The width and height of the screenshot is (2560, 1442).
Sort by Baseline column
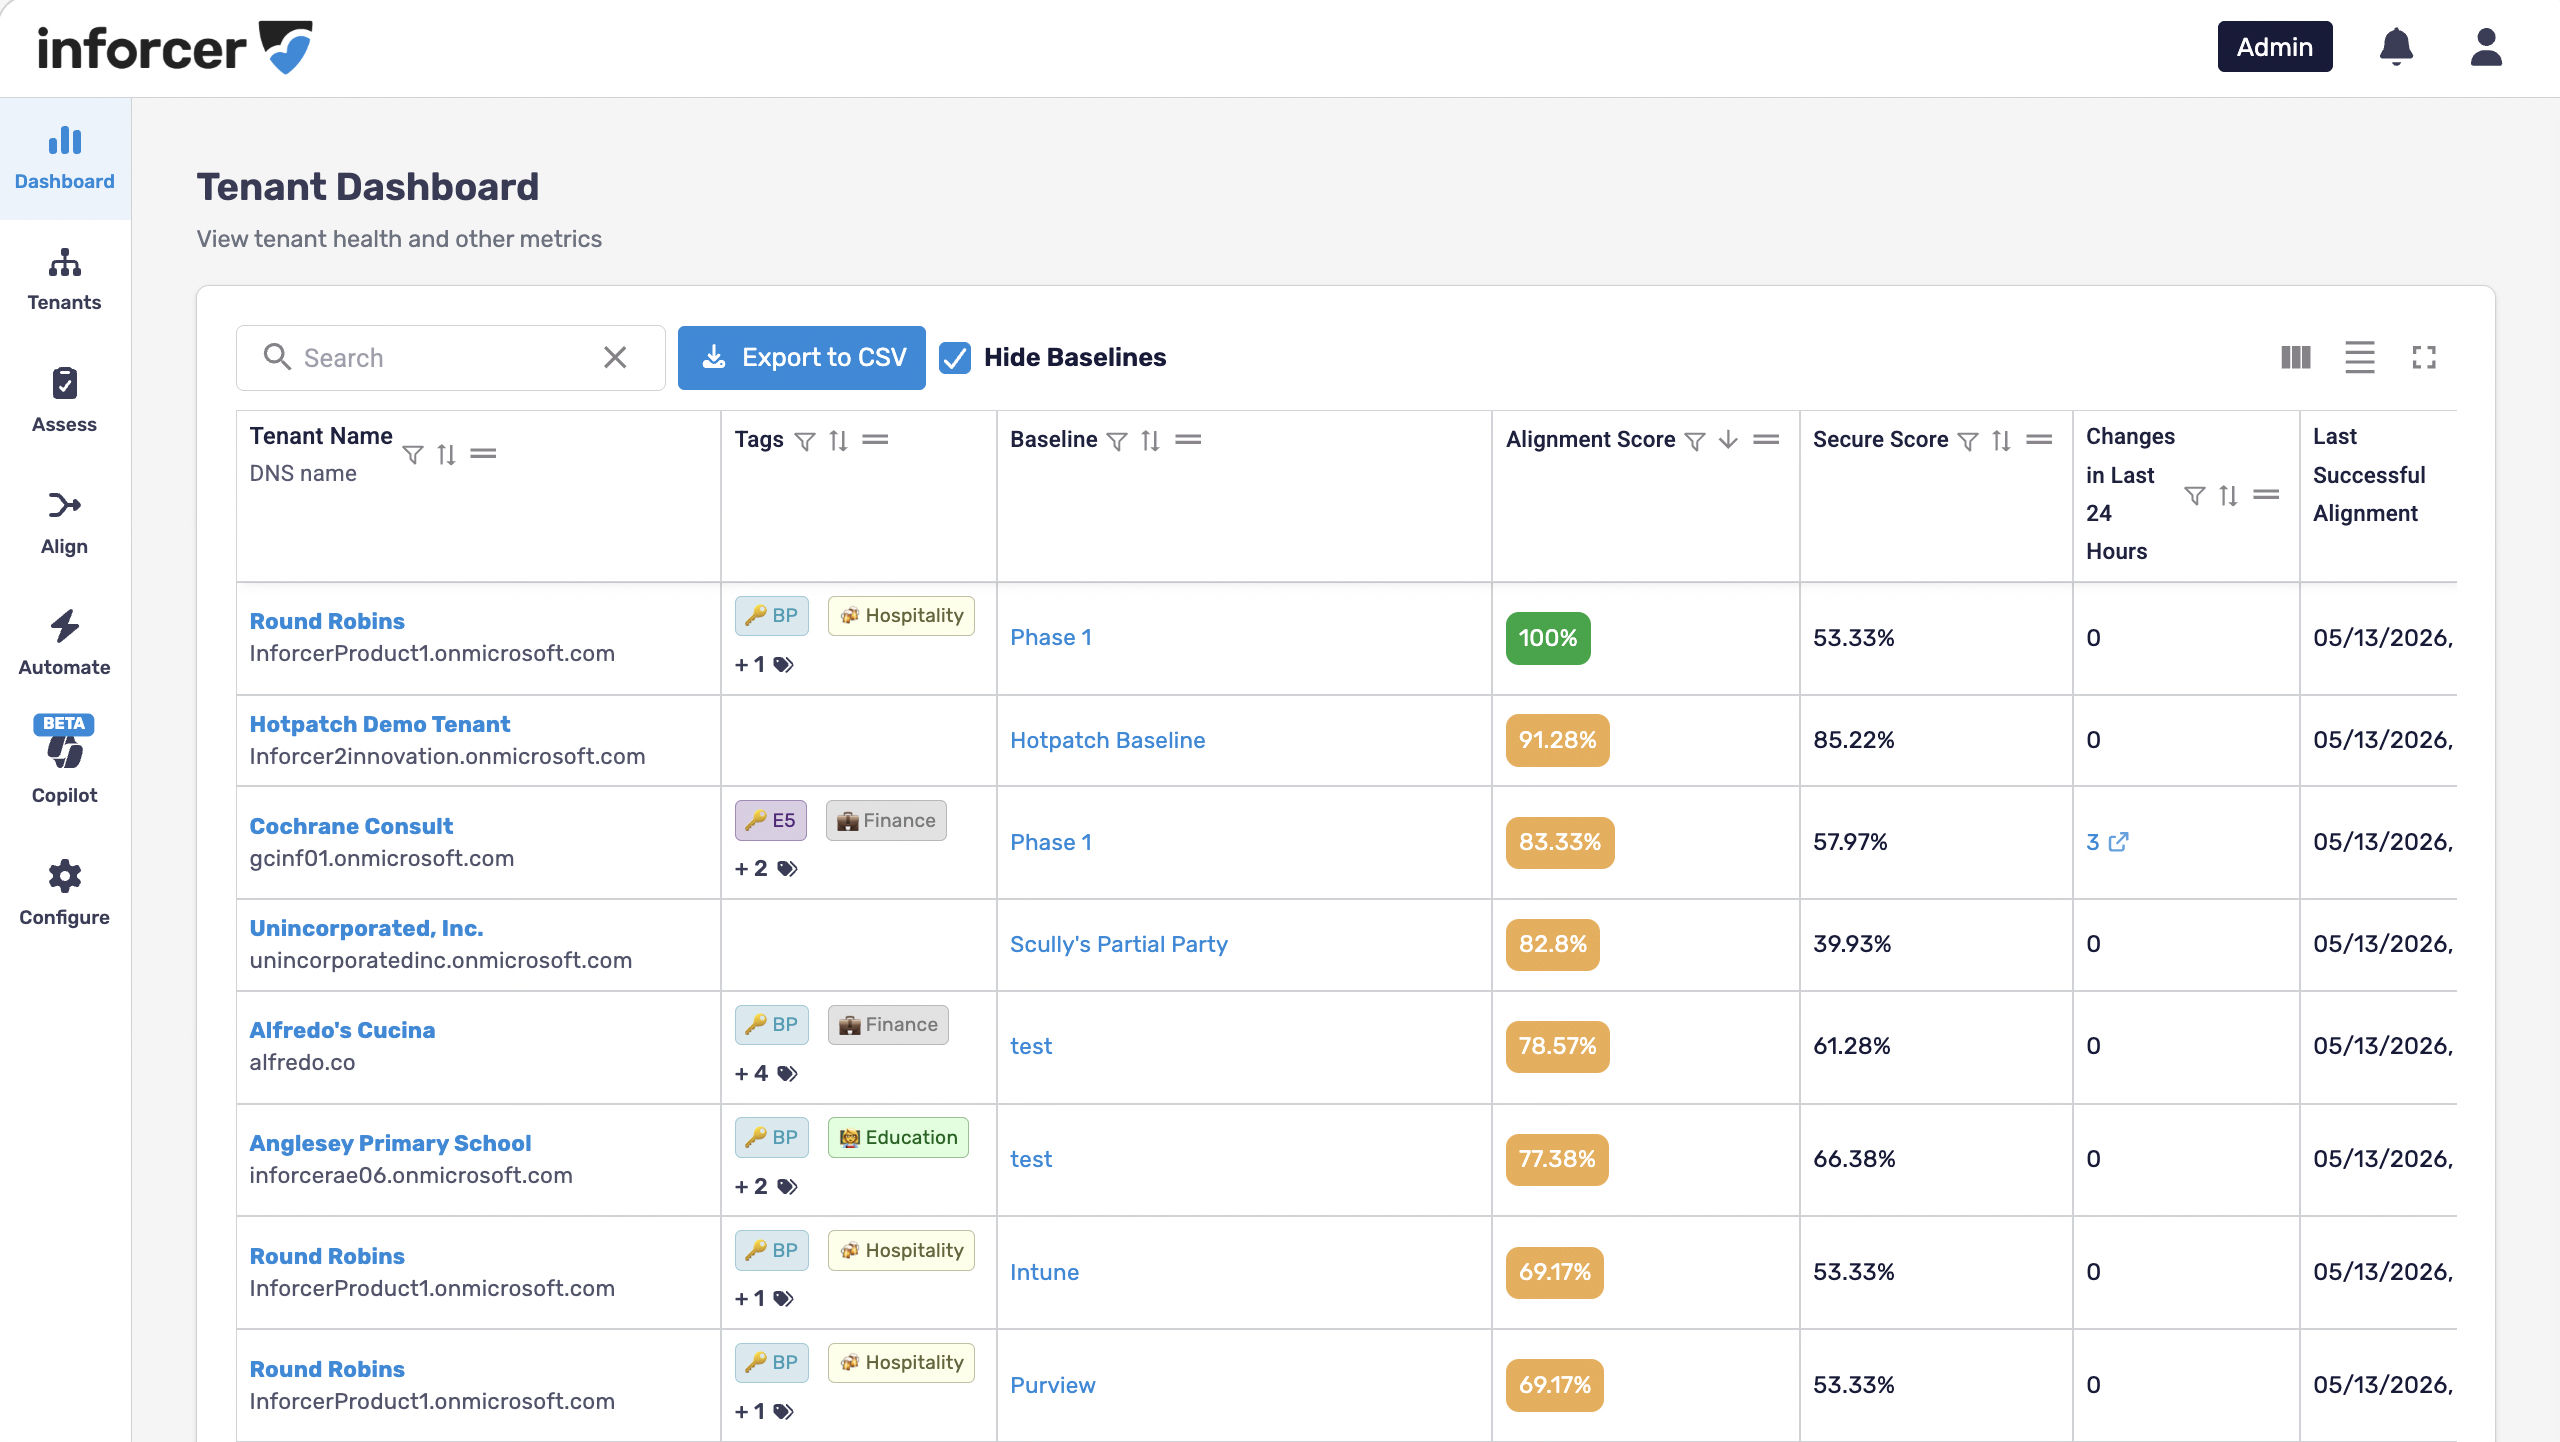pyautogui.click(x=1151, y=441)
